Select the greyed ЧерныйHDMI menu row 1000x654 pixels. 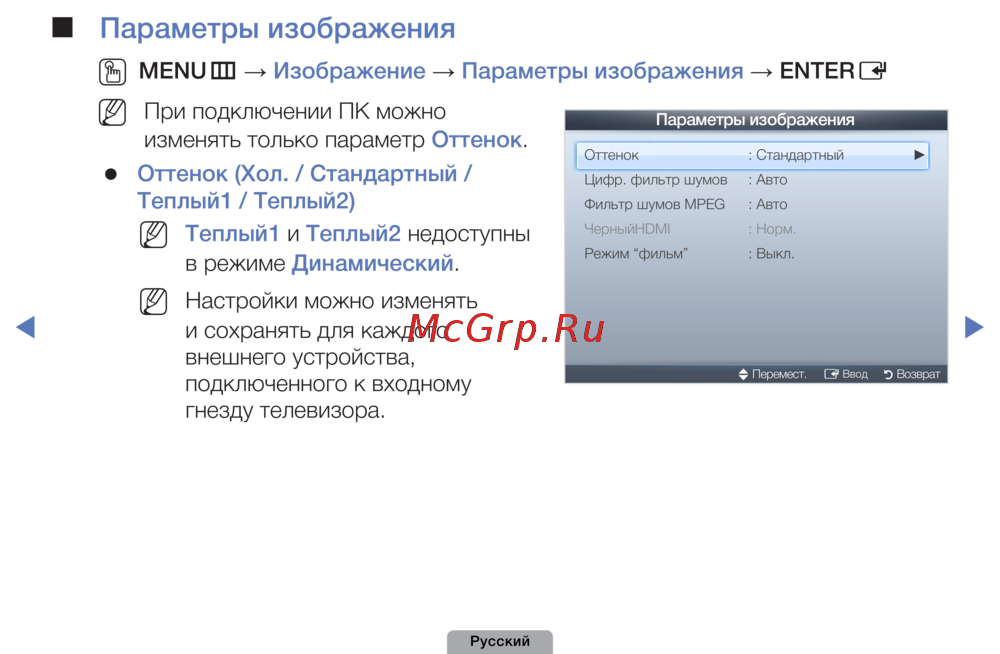[x=627, y=229]
